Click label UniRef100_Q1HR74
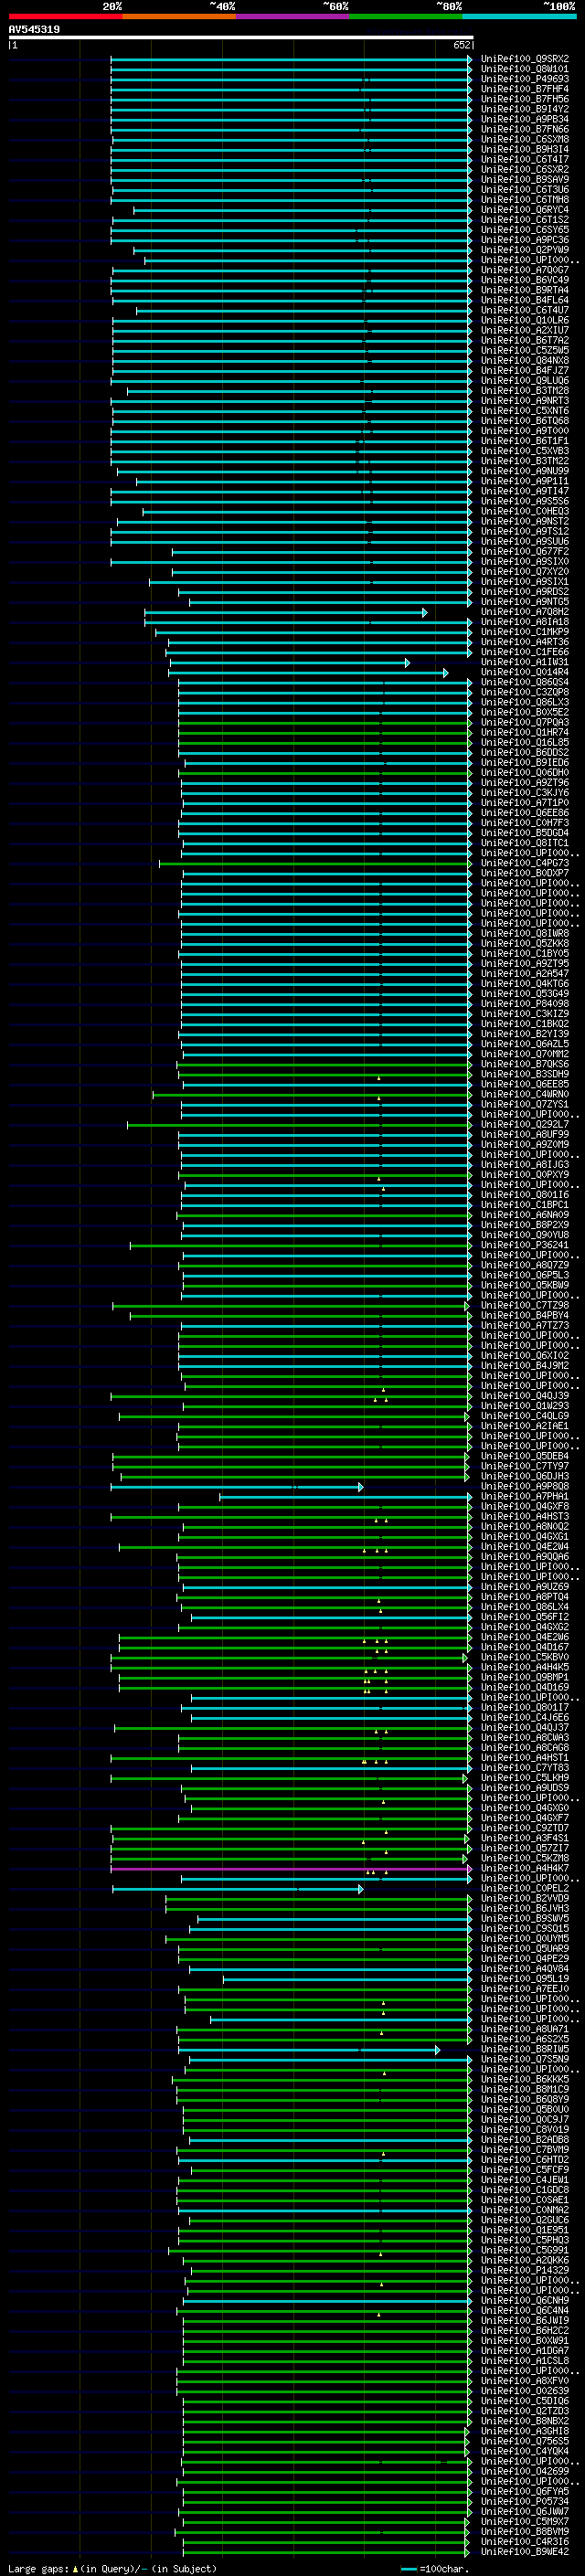Viewport: 585px width, 2576px height. (525, 732)
